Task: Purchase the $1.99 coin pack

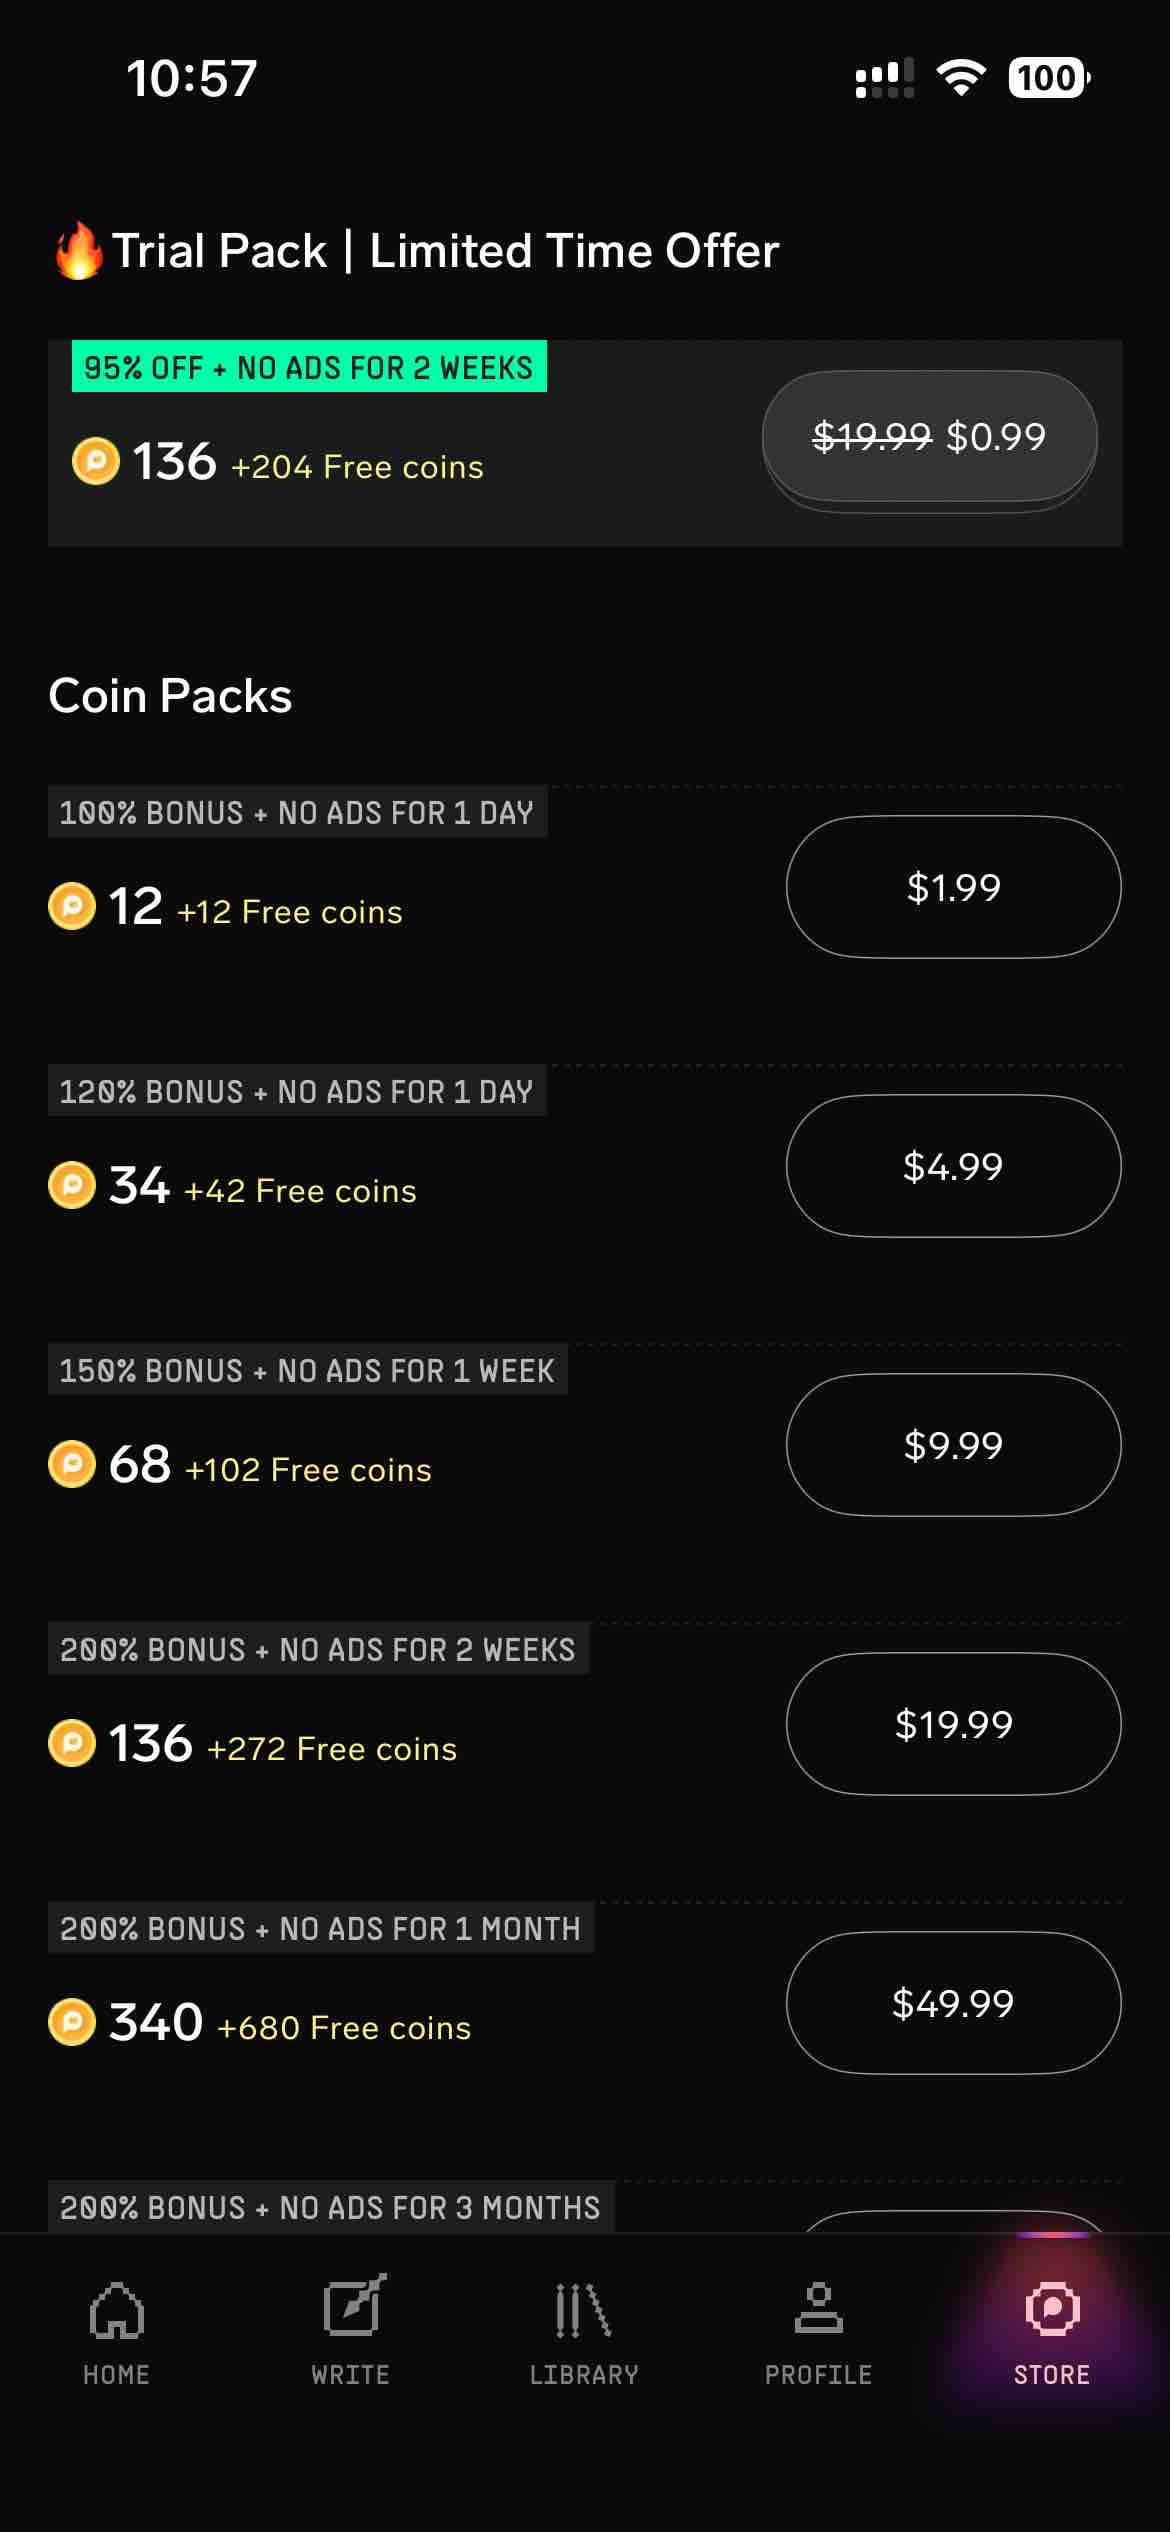Action: (953, 887)
